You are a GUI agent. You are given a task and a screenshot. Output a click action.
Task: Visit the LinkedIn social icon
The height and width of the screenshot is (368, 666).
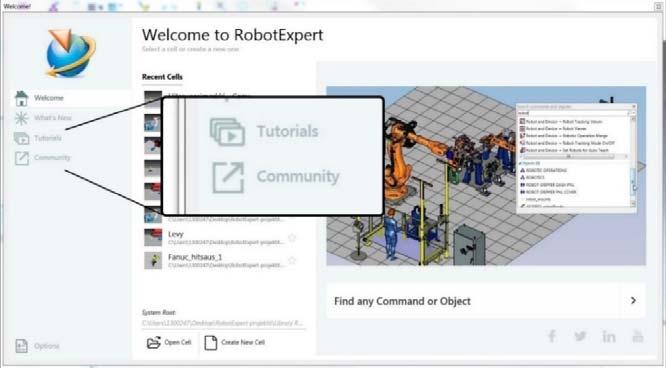click(x=609, y=336)
